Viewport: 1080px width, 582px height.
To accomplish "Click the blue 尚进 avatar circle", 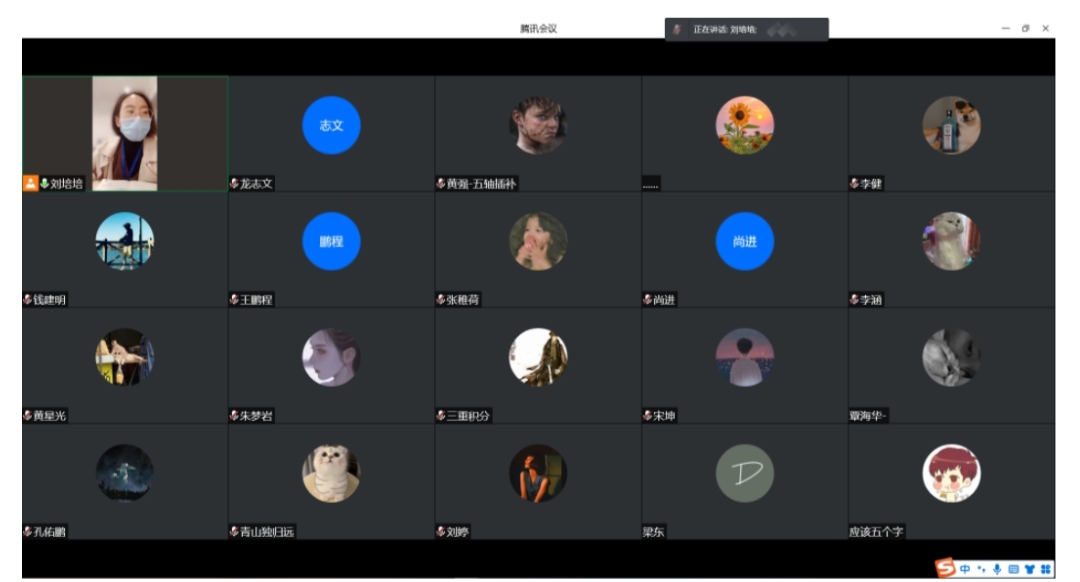I will pyautogui.click(x=744, y=242).
